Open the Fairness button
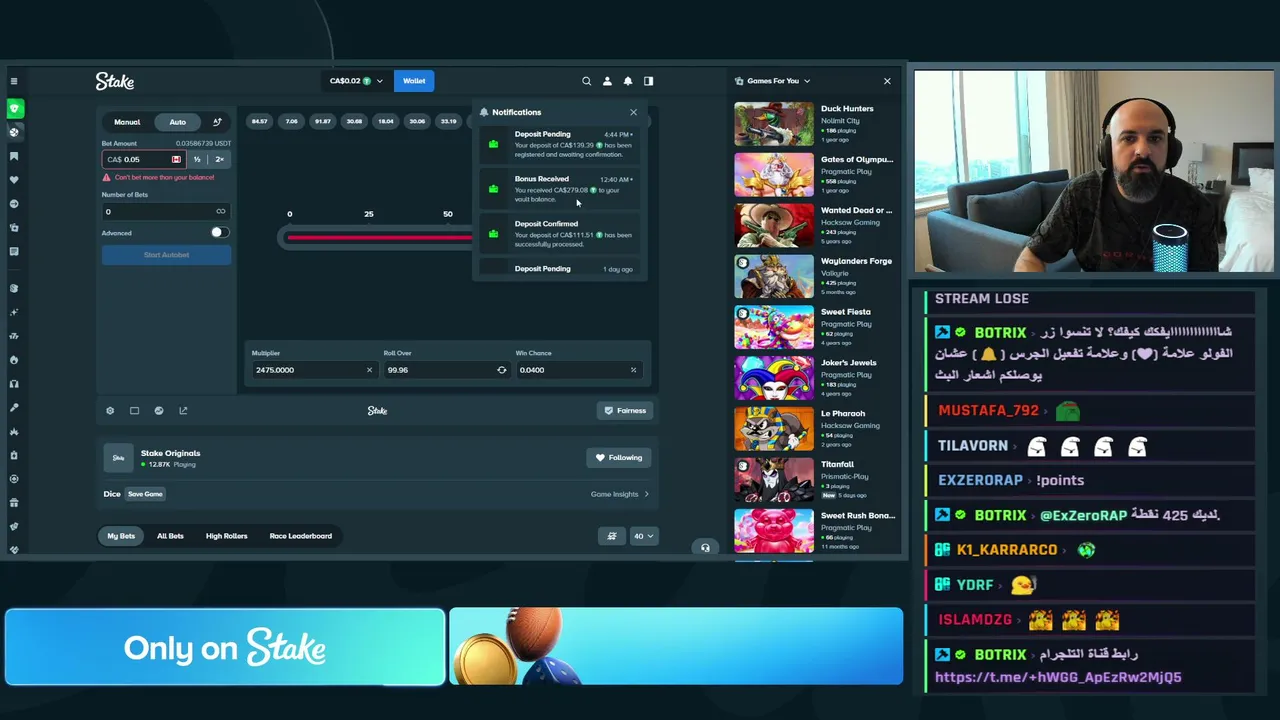 tap(625, 410)
